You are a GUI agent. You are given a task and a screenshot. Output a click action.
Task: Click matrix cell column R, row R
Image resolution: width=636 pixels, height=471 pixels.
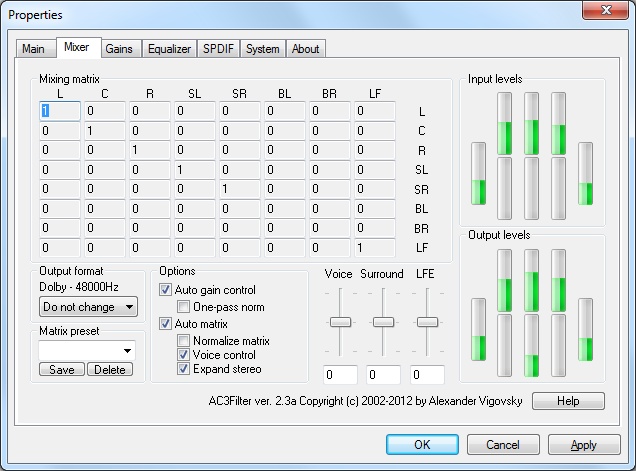[150, 150]
